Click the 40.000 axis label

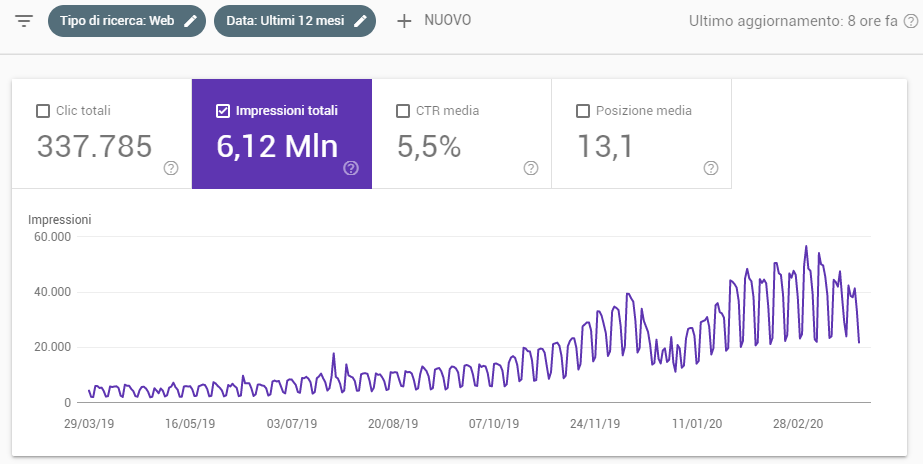pyautogui.click(x=52, y=292)
